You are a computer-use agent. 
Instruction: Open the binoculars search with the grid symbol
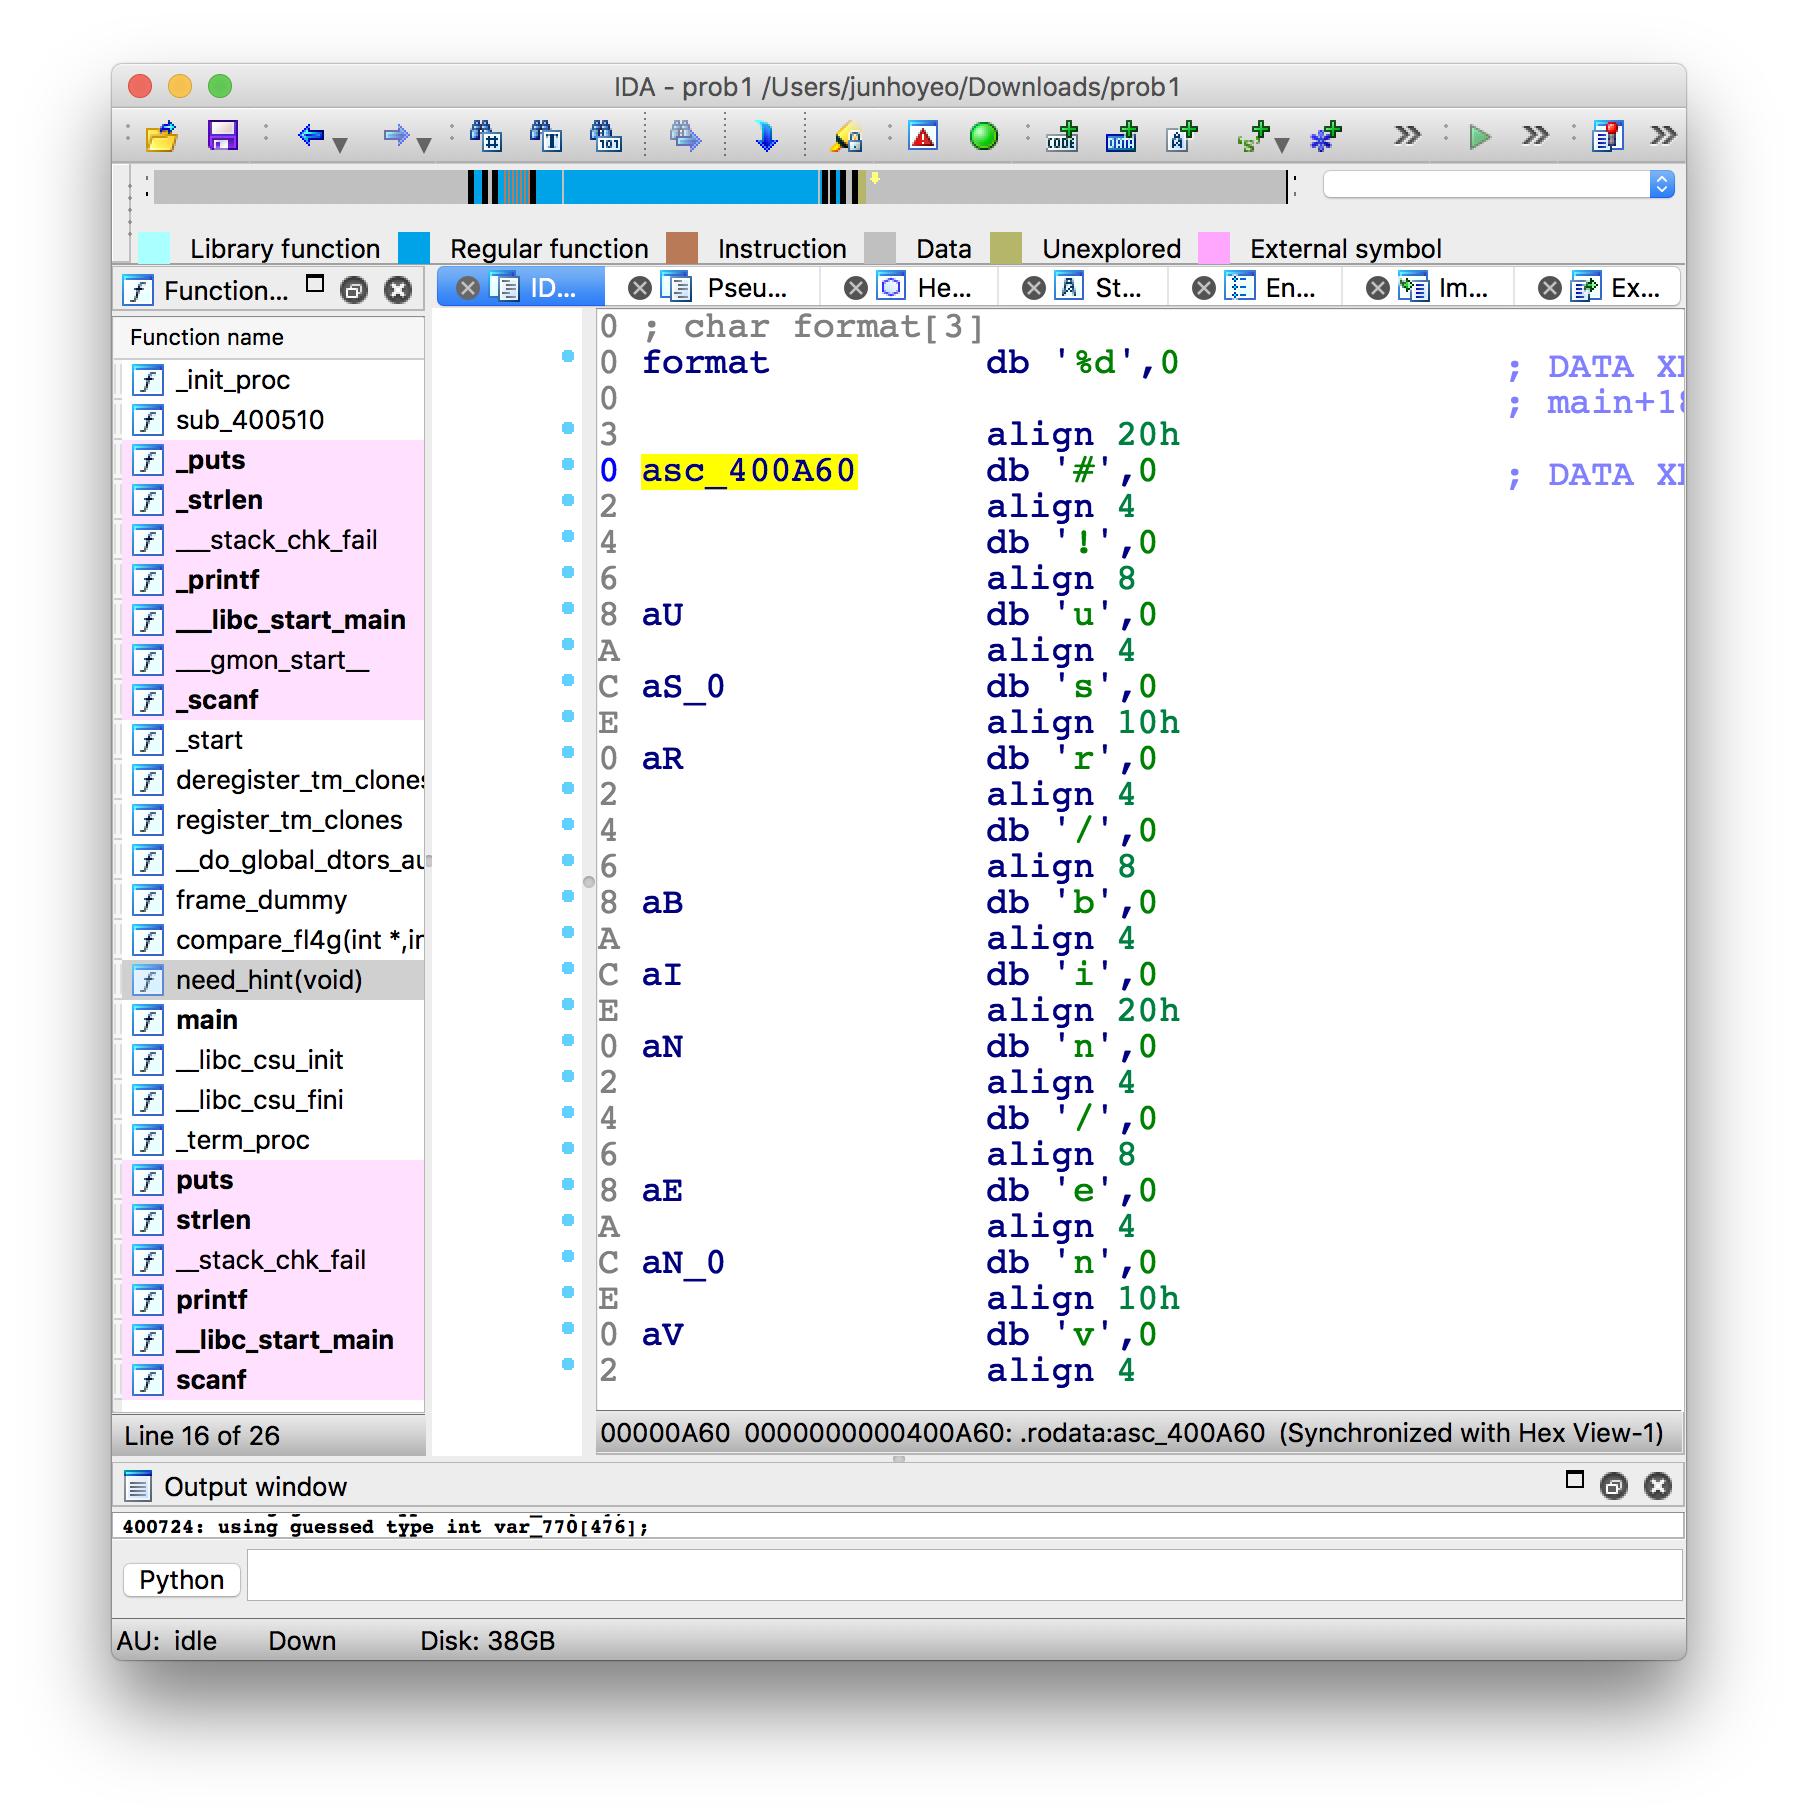click(x=486, y=135)
